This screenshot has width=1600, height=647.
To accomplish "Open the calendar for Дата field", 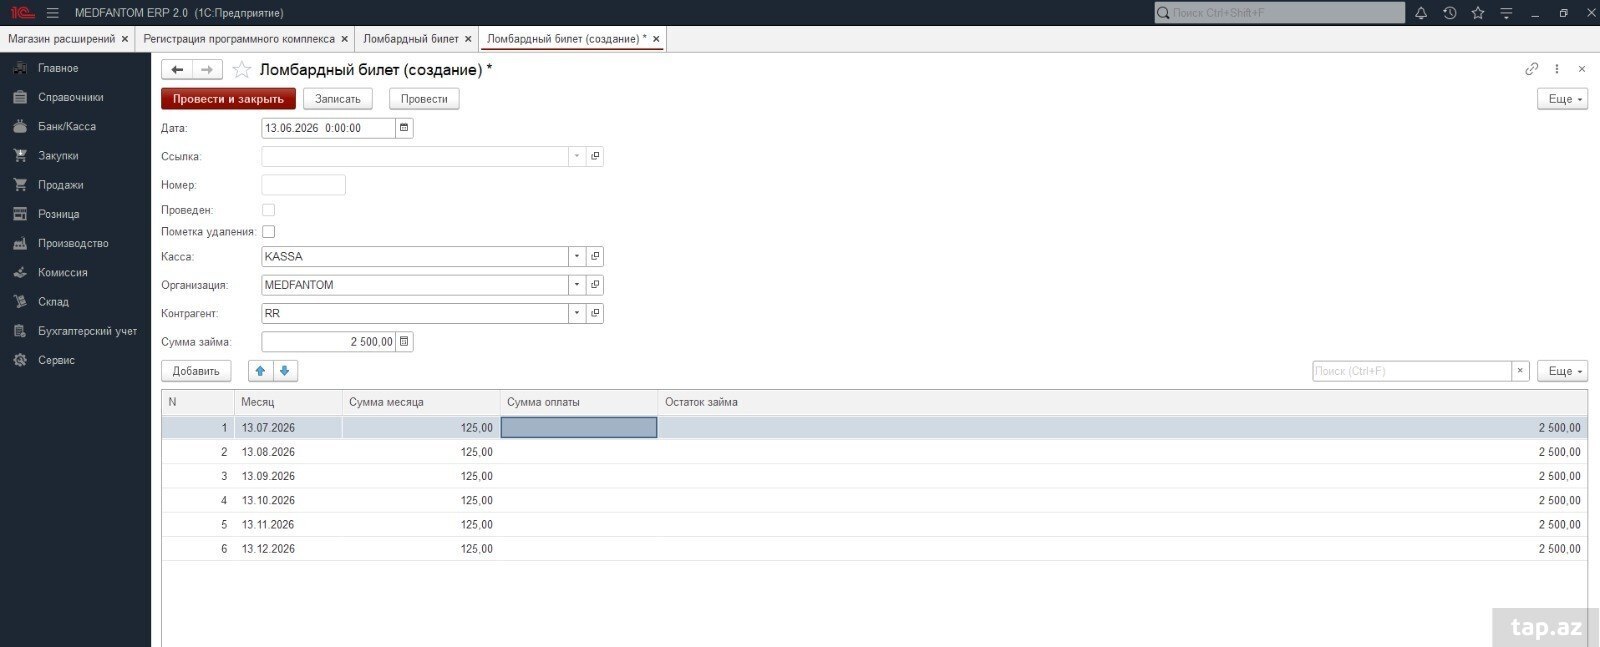I will [404, 128].
